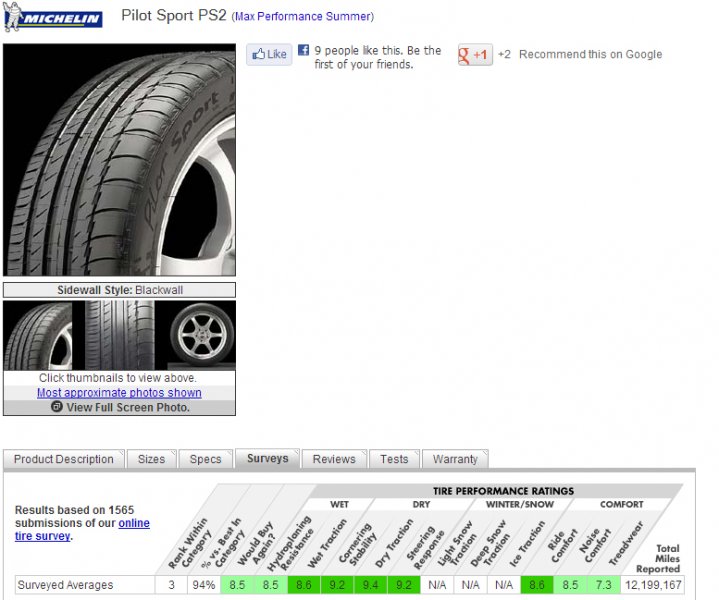This screenshot has height=600, width=719.
Task: Click the rank within category value 3
Action: (171, 585)
